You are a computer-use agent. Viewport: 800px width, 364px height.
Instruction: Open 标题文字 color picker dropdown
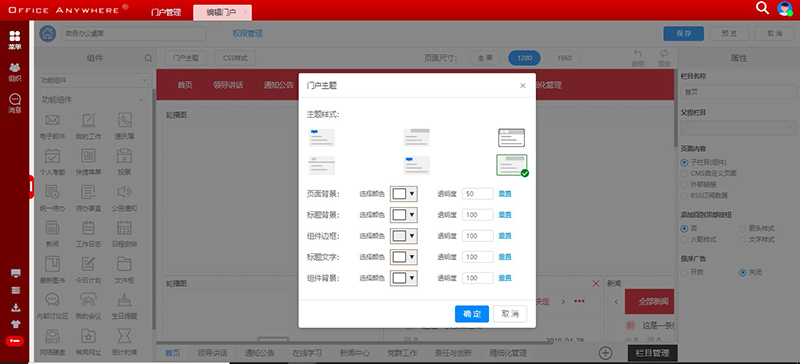(x=404, y=257)
